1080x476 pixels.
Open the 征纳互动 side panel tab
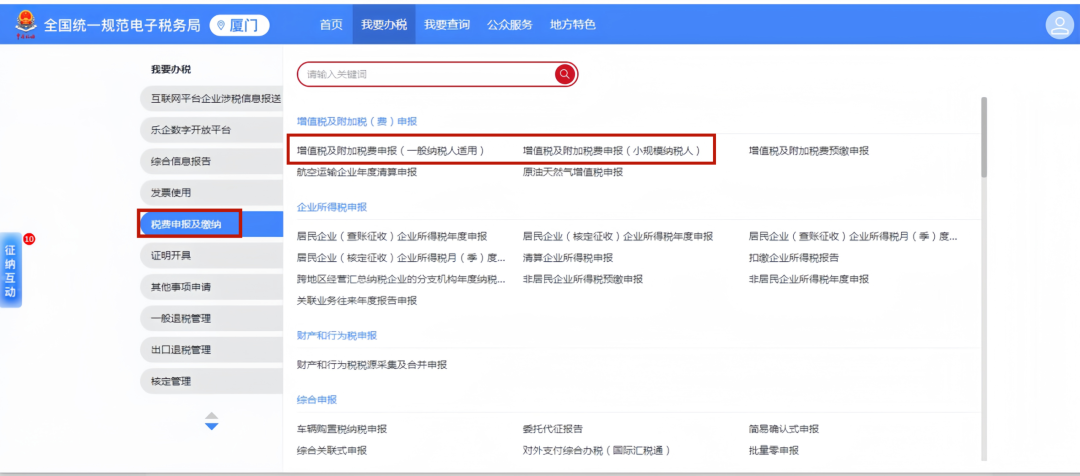pyautogui.click(x=11, y=269)
